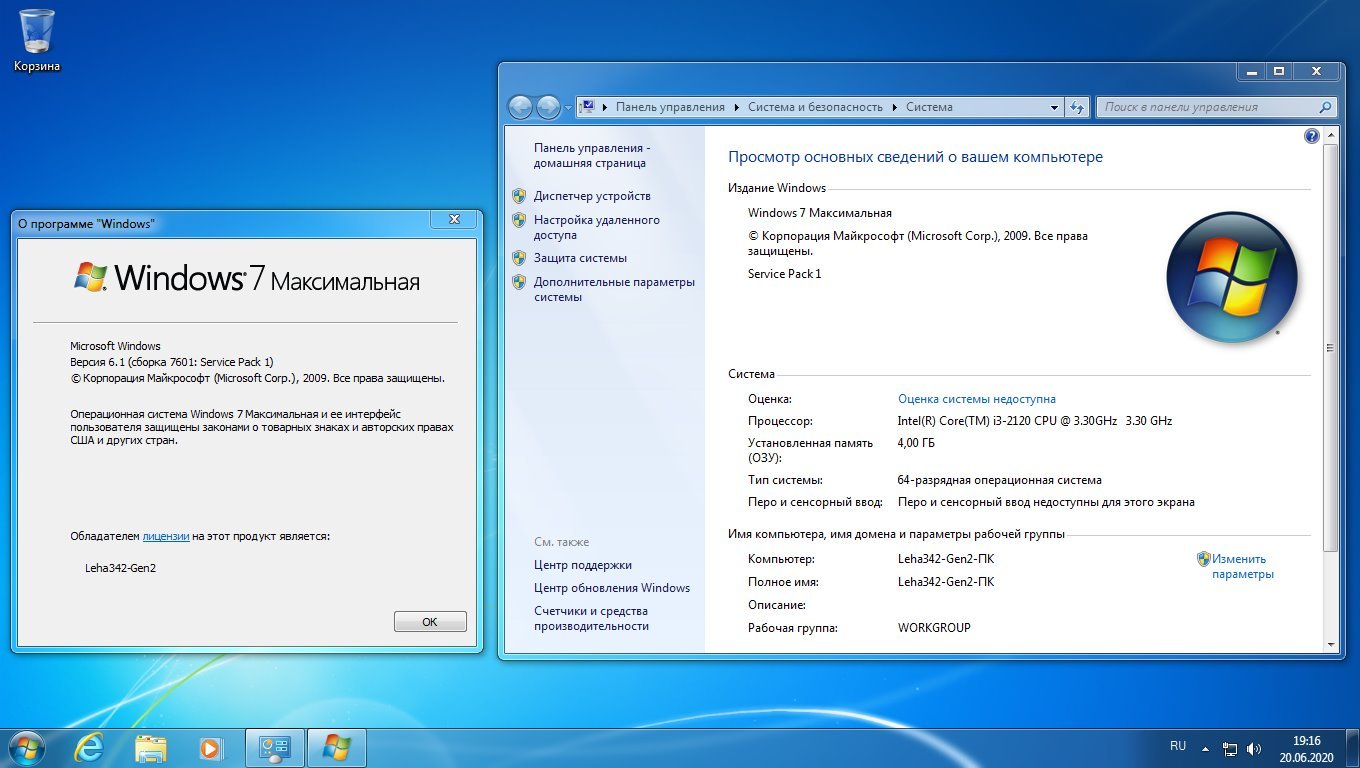1360x768 pixels.
Task: Expand arrow after Панель управления breadcrumb
Action: click(x=737, y=107)
